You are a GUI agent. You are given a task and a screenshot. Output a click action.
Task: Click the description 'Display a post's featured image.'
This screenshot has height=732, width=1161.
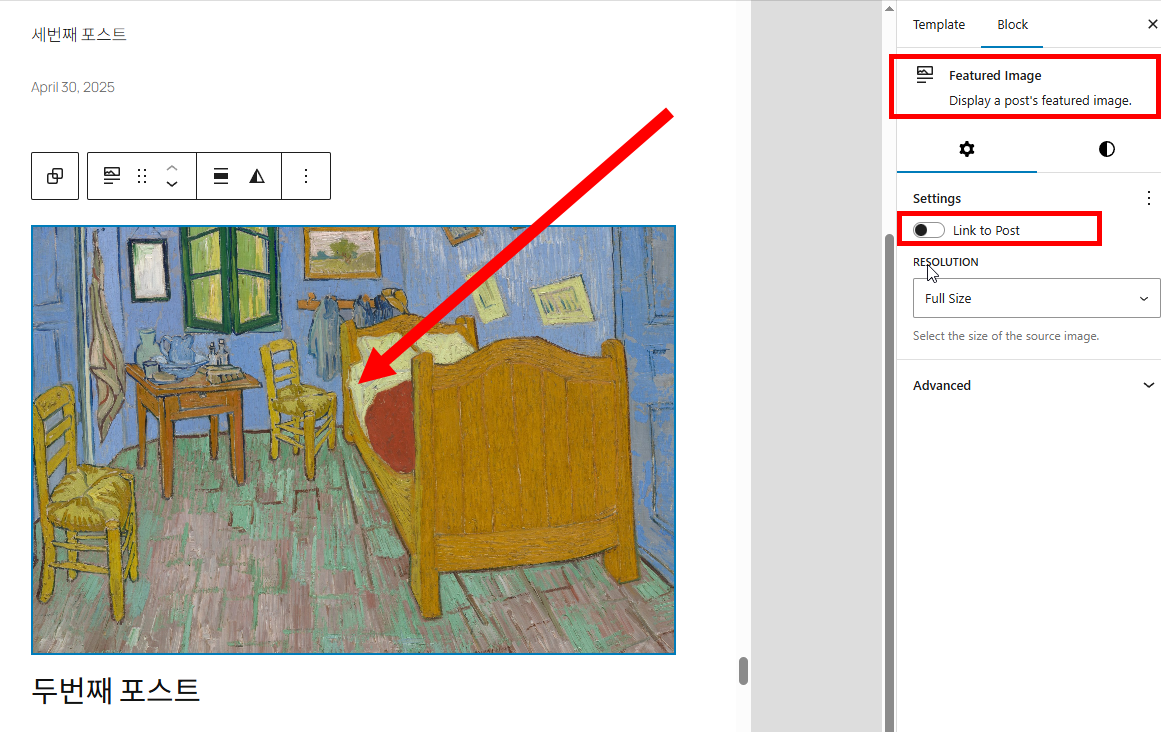coord(1040,101)
